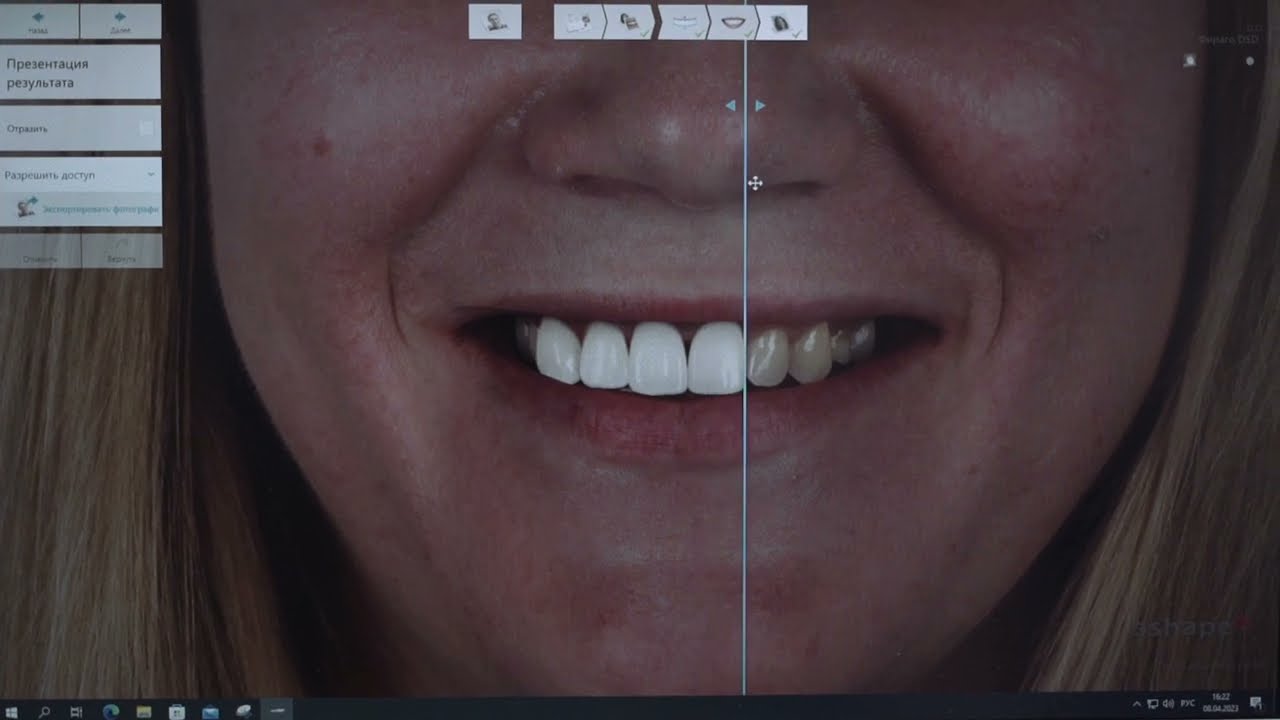Screen dimensions: 1280x720
Task: Advance with the Далее arrow button
Action: (x=120, y=21)
